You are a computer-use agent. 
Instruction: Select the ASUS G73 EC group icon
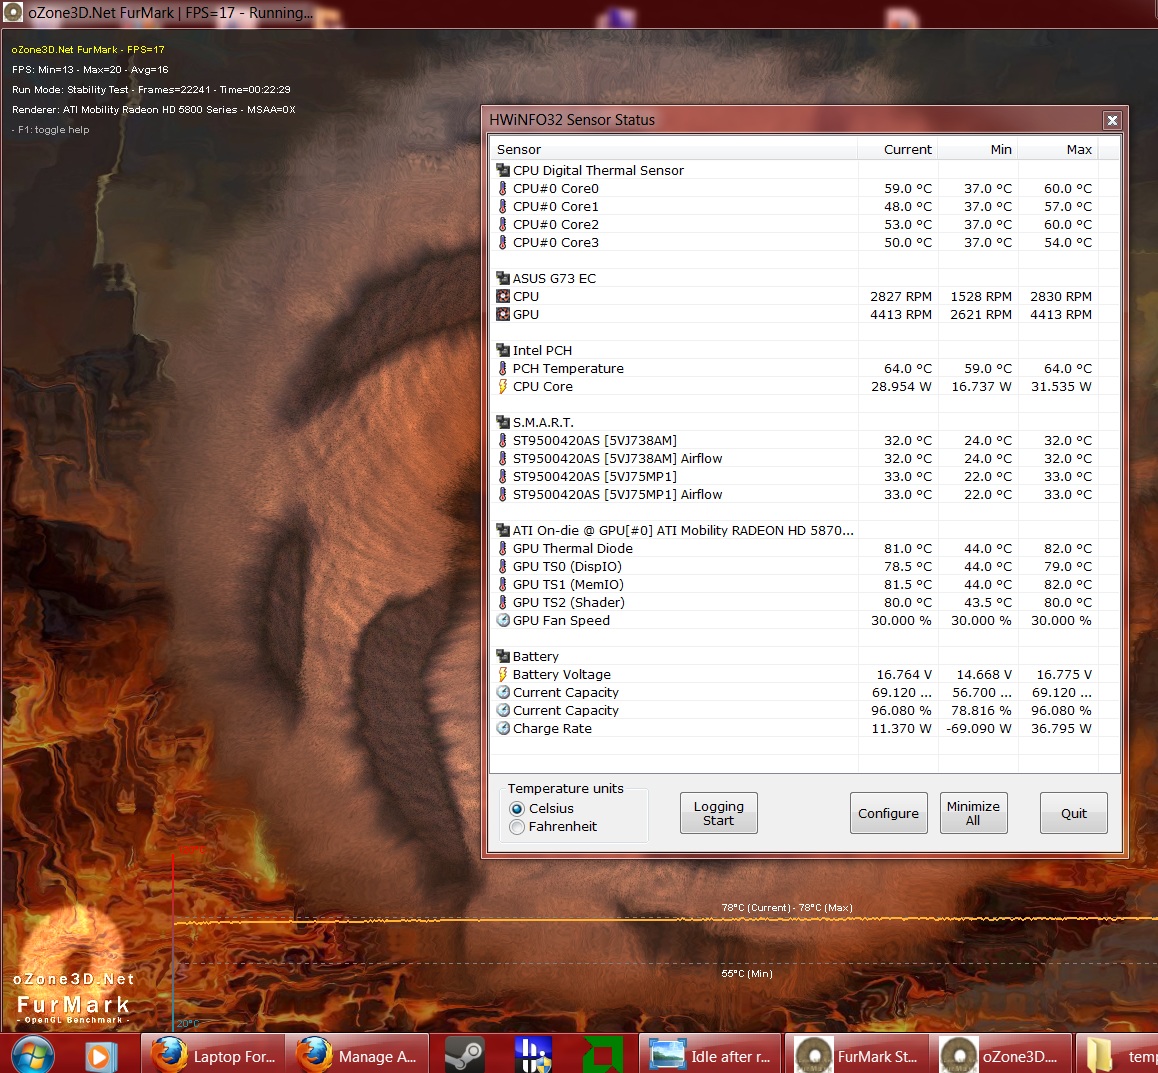503,278
